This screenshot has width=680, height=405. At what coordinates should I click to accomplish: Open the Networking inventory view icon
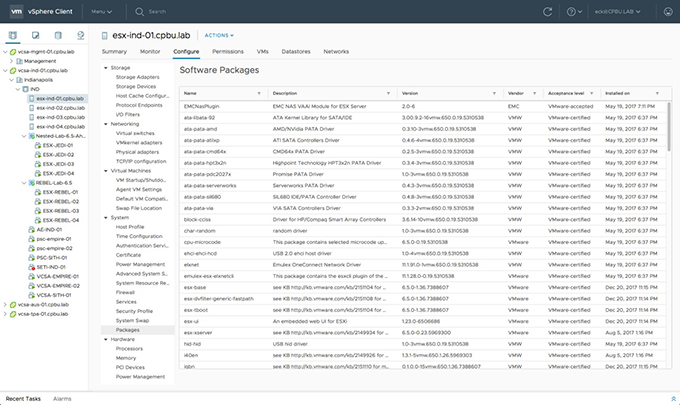point(81,36)
